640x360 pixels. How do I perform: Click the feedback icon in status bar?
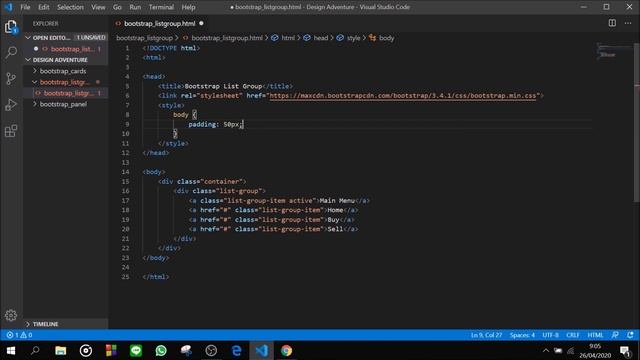pyautogui.click(x=615, y=335)
